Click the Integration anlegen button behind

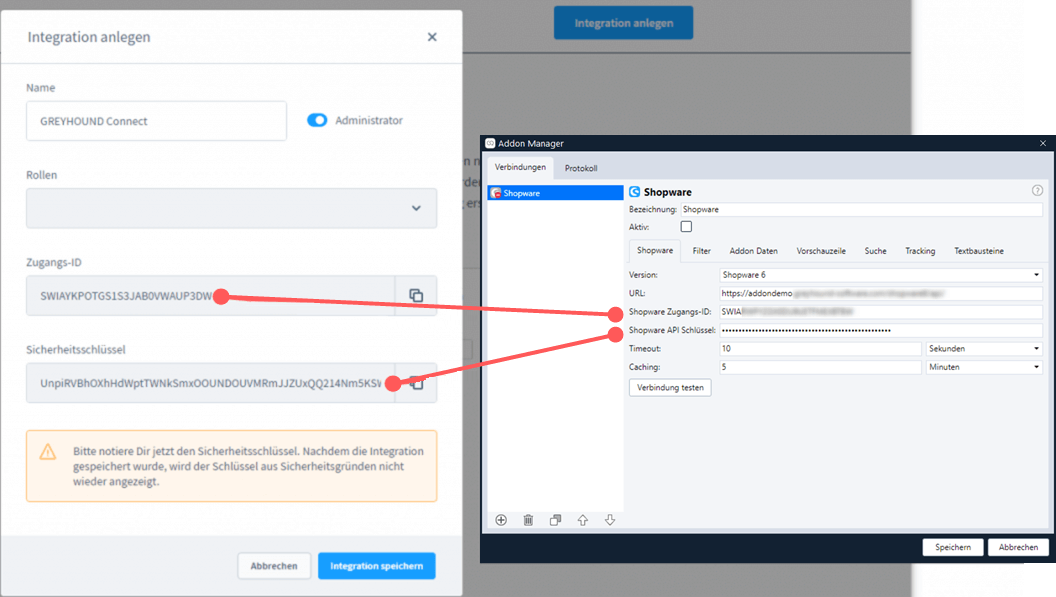coord(624,23)
